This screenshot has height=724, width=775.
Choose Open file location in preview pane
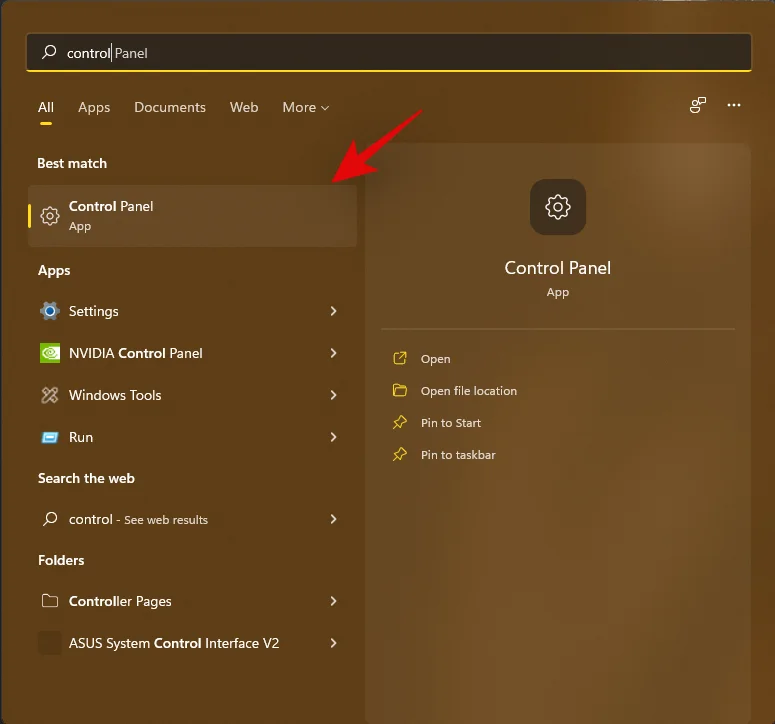(468, 391)
